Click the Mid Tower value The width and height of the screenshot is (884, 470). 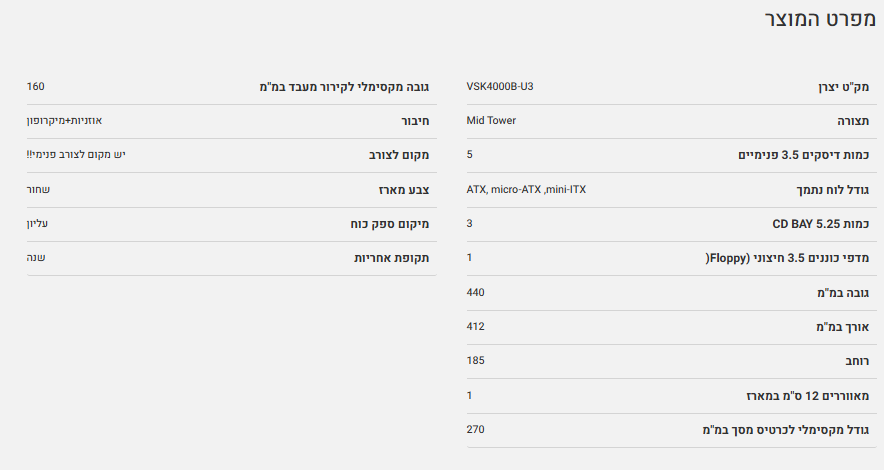491,121
